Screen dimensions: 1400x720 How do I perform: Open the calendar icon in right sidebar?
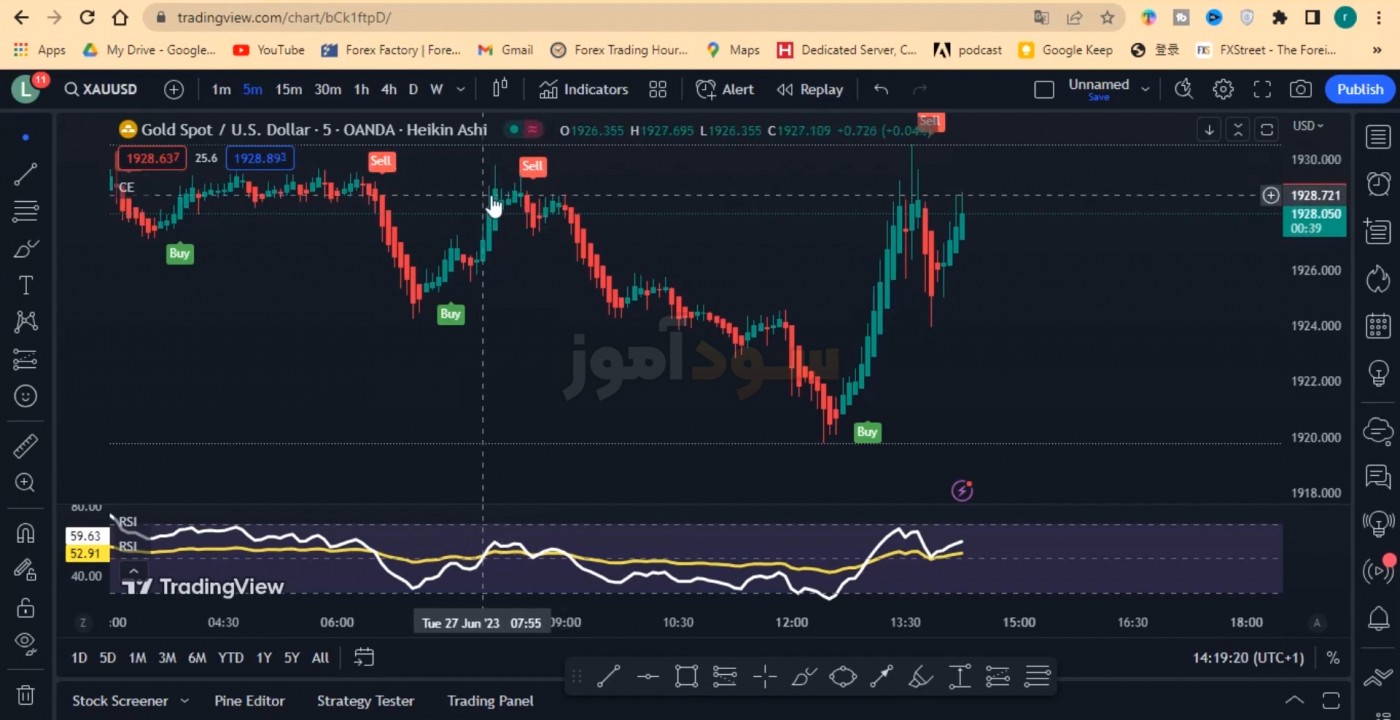[1378, 326]
